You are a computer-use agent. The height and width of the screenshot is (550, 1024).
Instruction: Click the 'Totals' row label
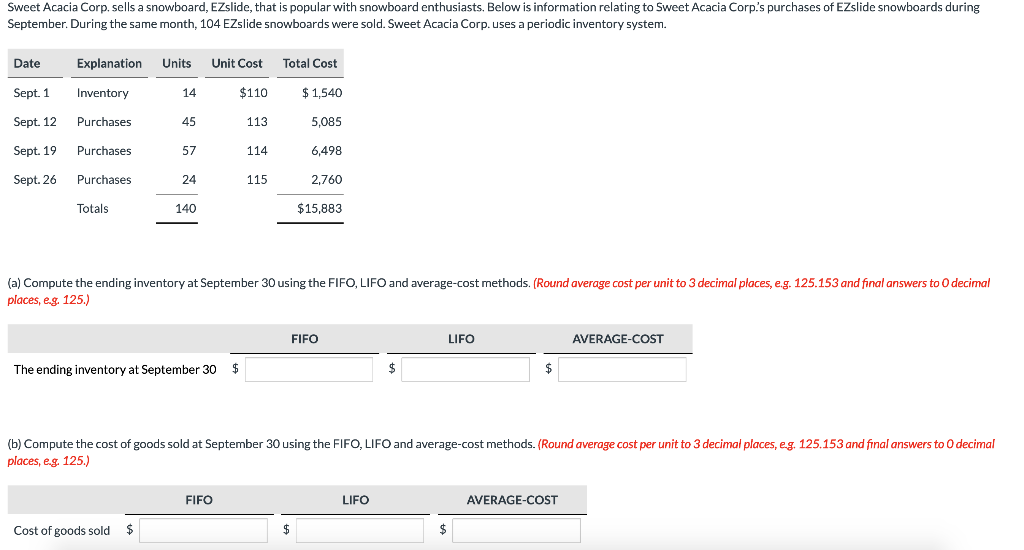(92, 208)
